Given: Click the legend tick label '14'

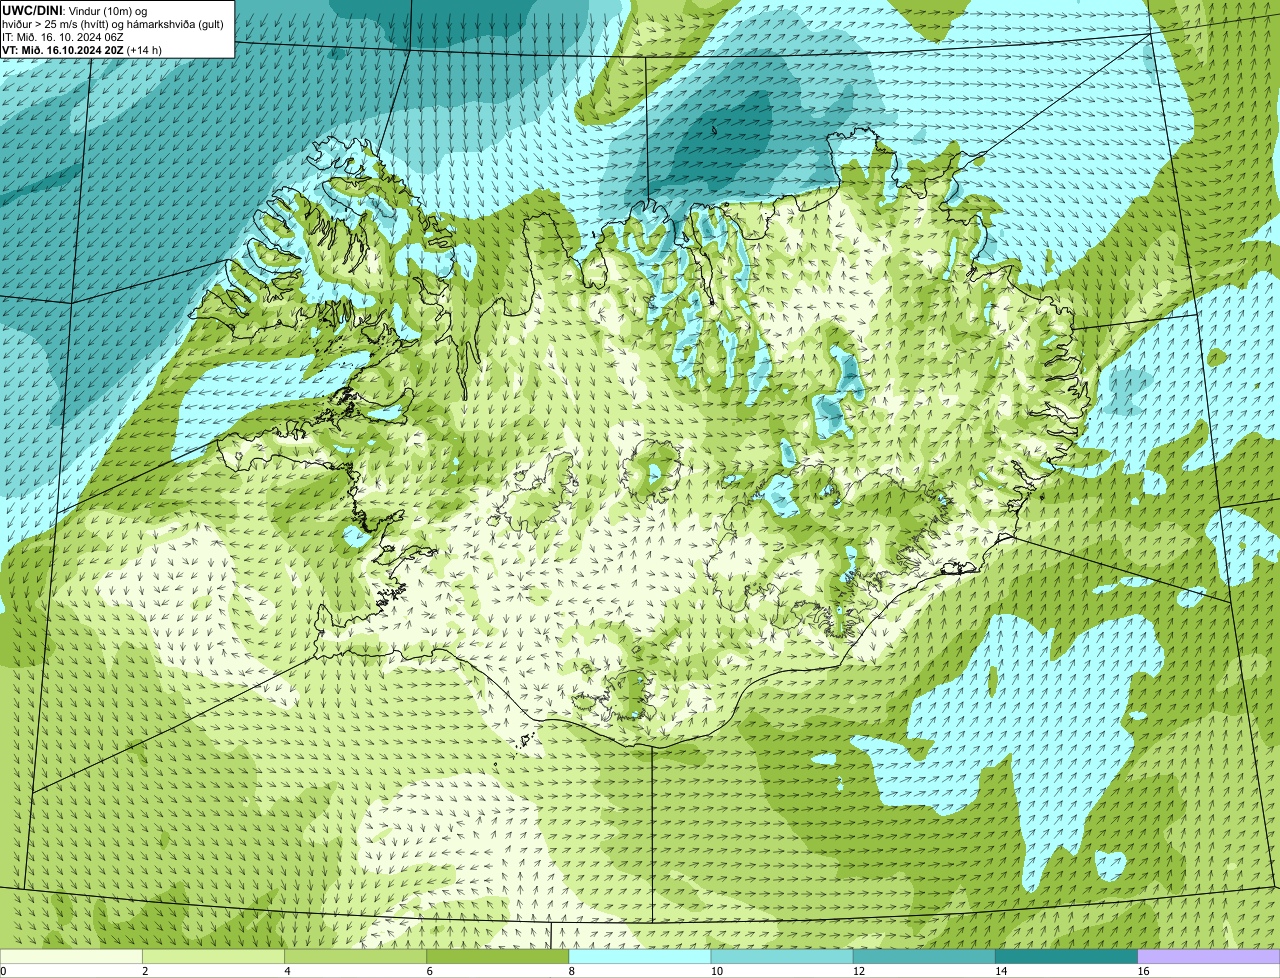Looking at the screenshot, I should pyautogui.click(x=1001, y=971).
